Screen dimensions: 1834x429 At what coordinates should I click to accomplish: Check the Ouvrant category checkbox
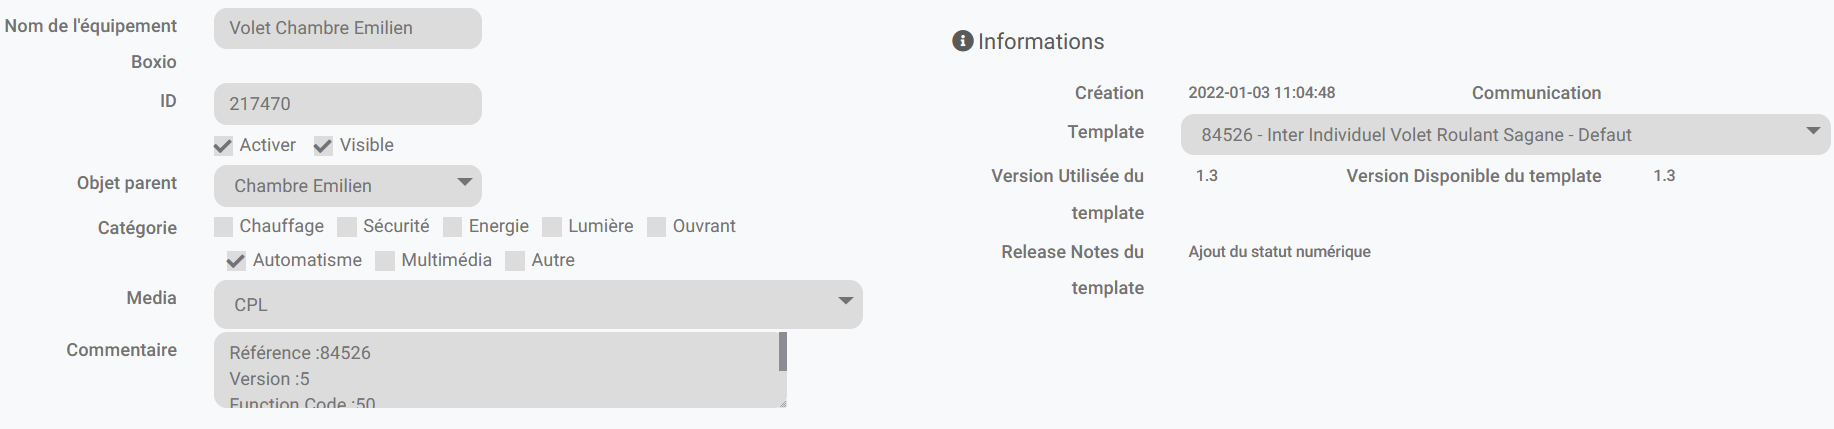(x=657, y=227)
